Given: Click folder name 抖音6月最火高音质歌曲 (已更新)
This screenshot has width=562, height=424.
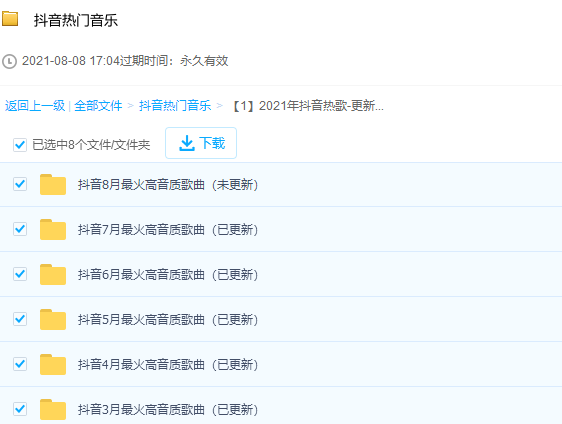Looking at the screenshot, I should pyautogui.click(x=168, y=275).
